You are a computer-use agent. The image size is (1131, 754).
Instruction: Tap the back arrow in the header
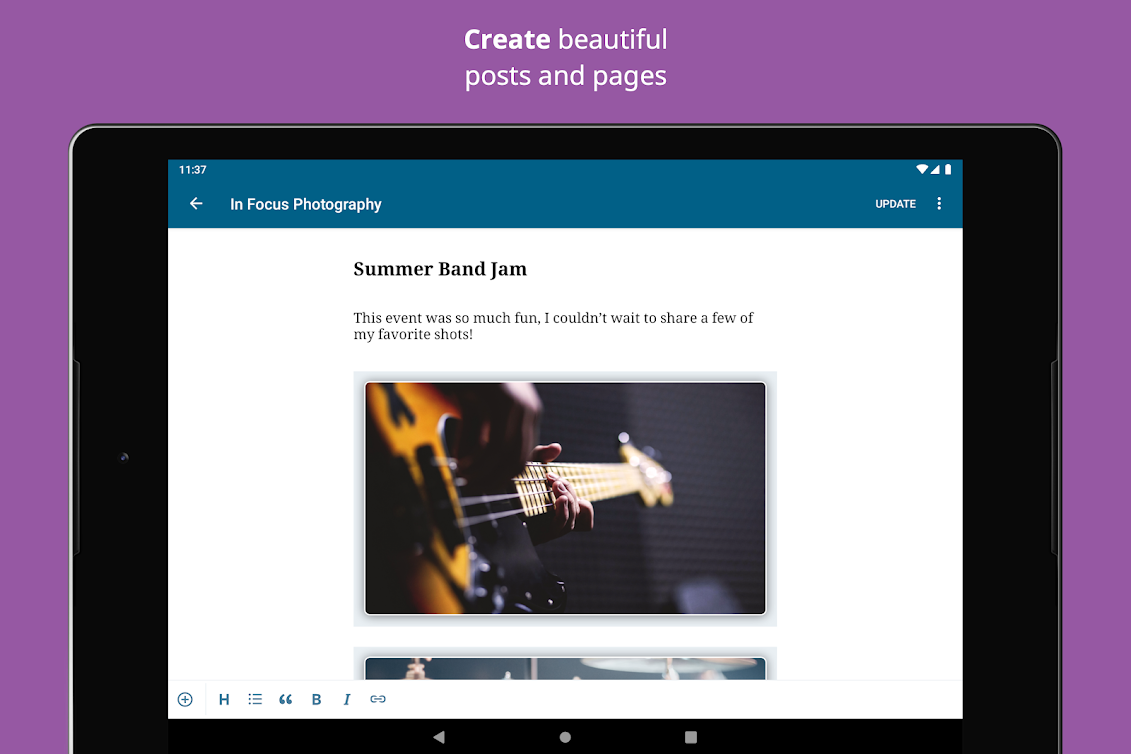click(x=196, y=204)
